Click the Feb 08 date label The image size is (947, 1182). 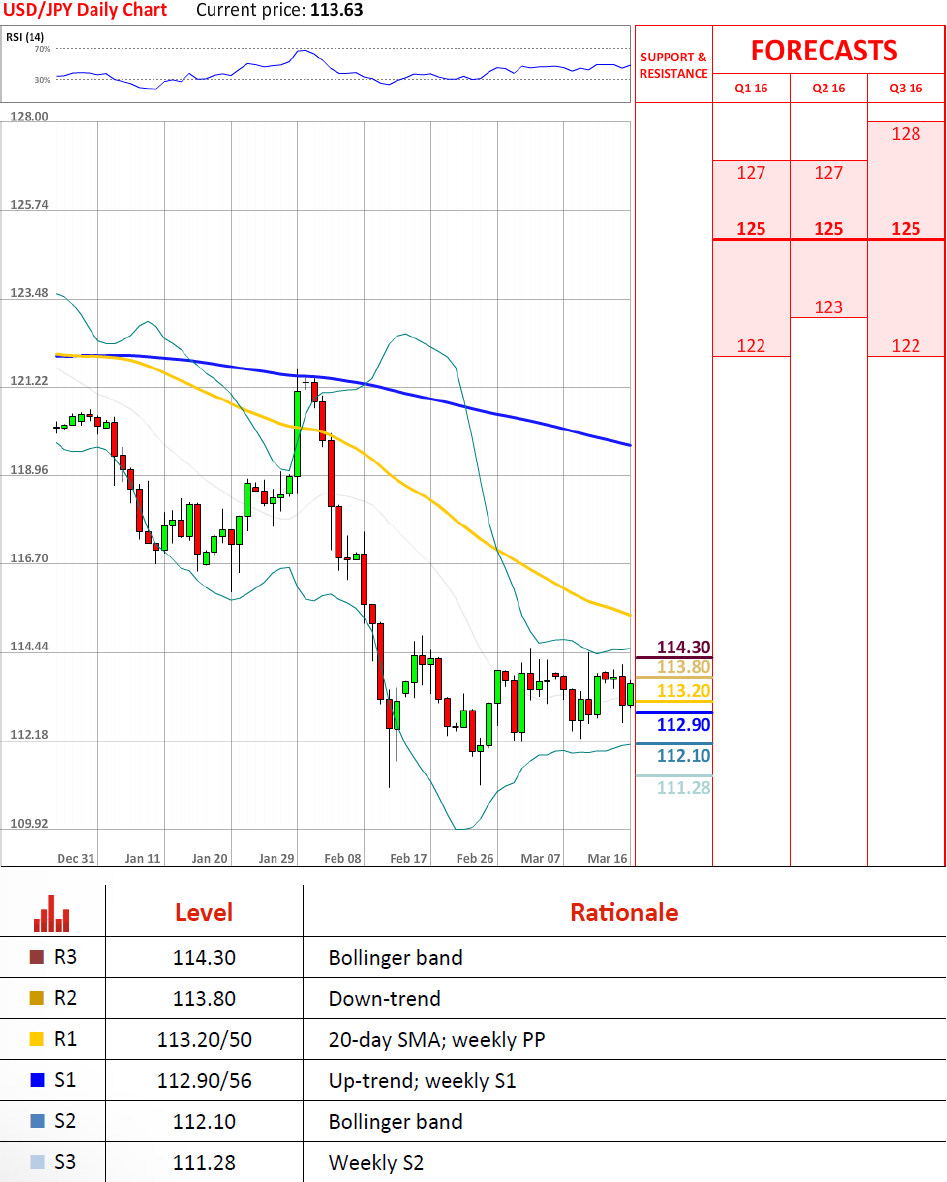click(x=343, y=859)
